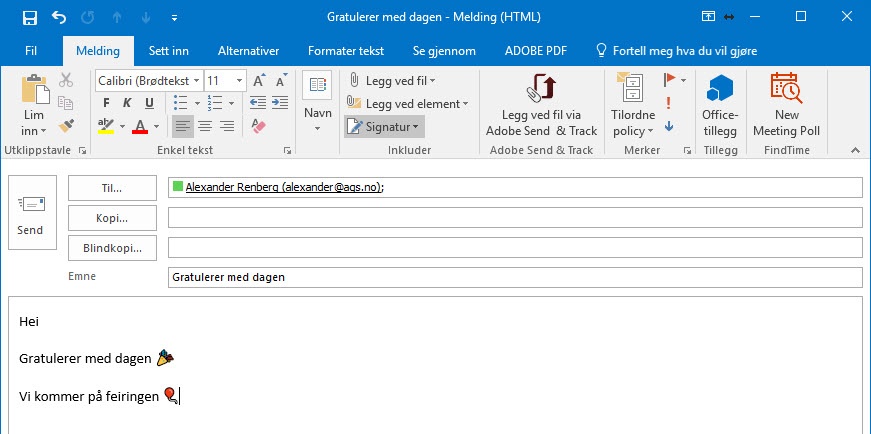This screenshot has width=871, height=434.
Task: Switch to the Sett inn tab
Action: [x=169, y=50]
